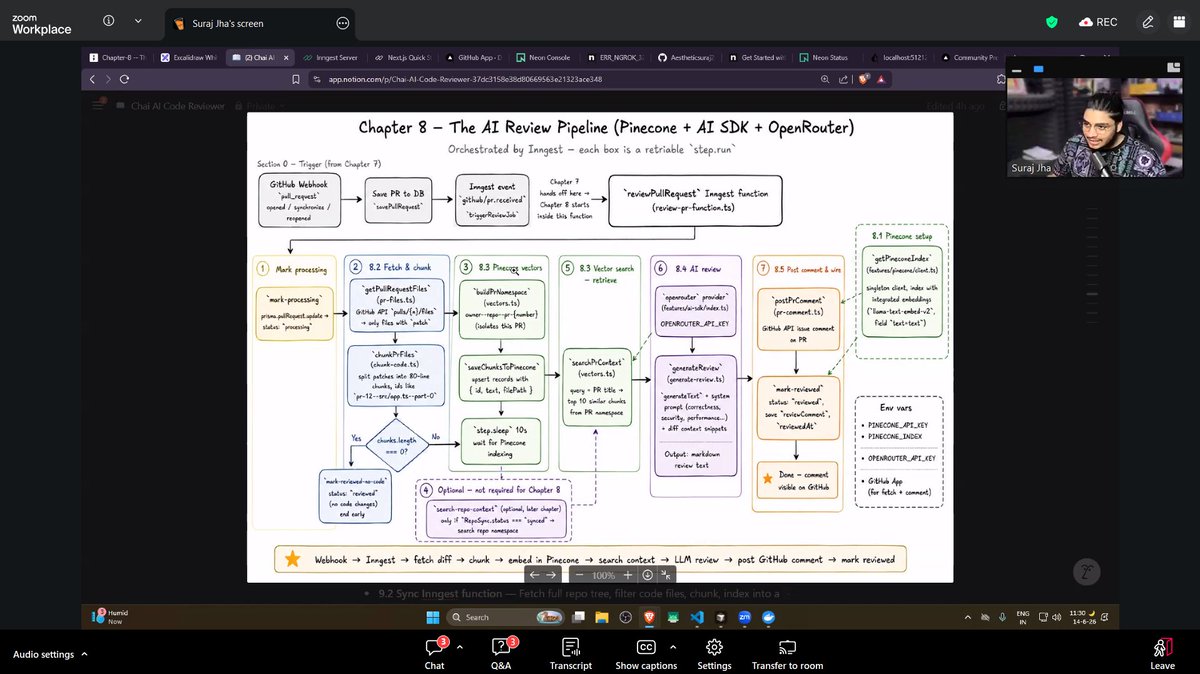This screenshot has height=674, width=1200.
Task: Switch to the Next.js Quick Start tab
Action: point(402,58)
